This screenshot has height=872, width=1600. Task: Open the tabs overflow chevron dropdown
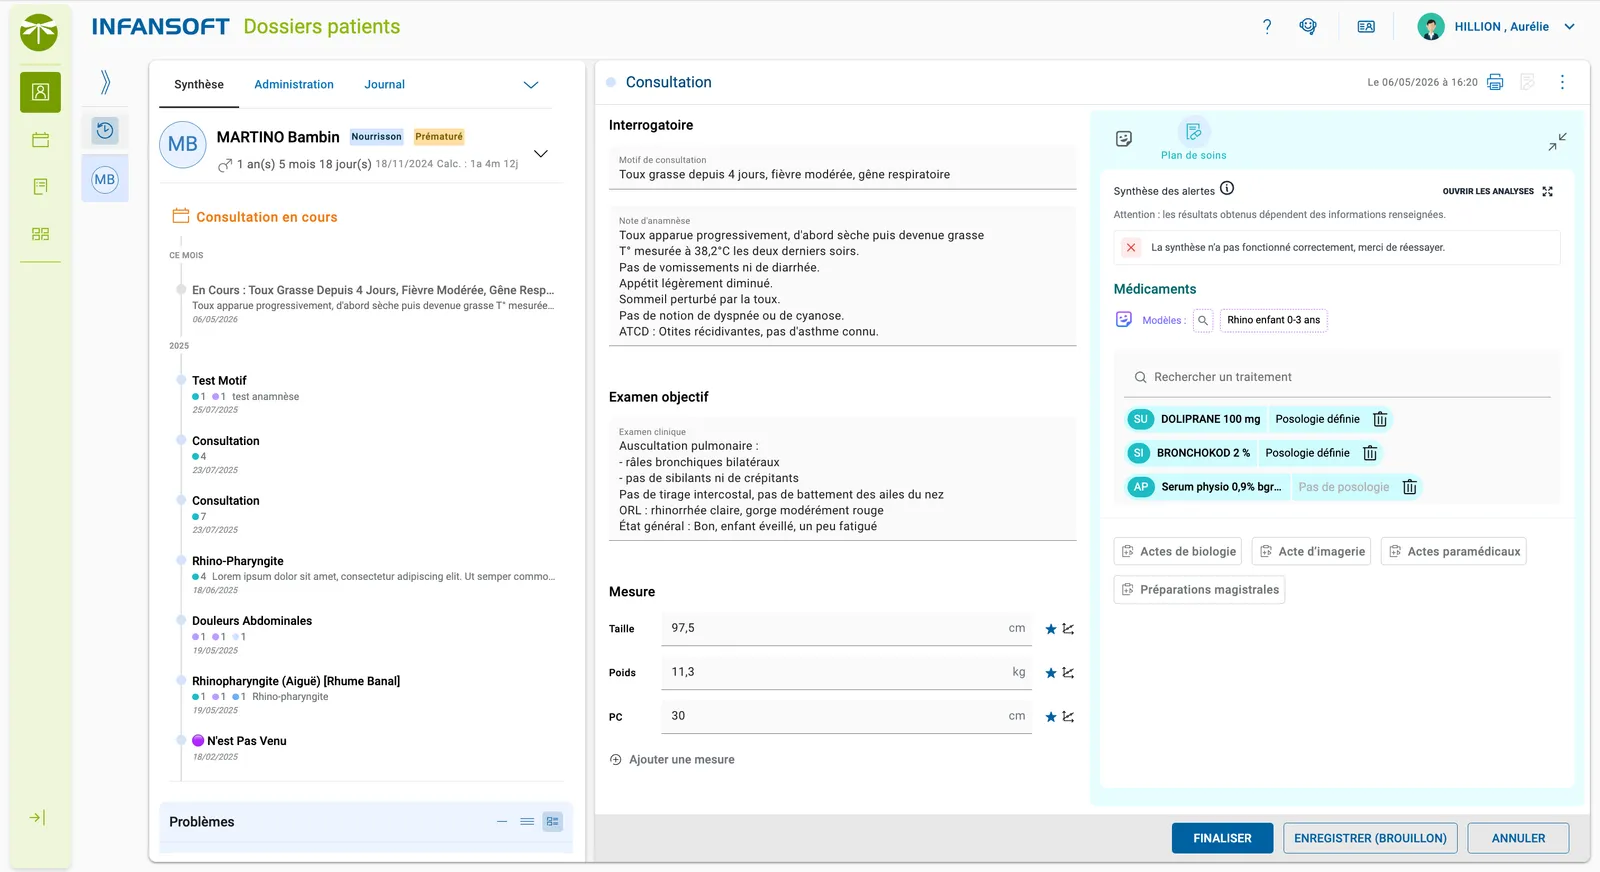[x=531, y=85]
